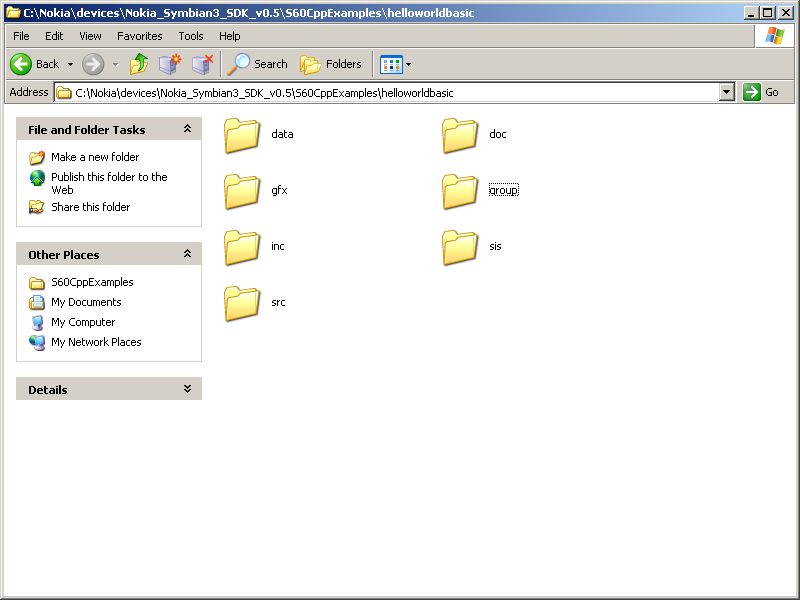Open the Help menu
Viewport: 800px width, 600px height.
click(230, 36)
